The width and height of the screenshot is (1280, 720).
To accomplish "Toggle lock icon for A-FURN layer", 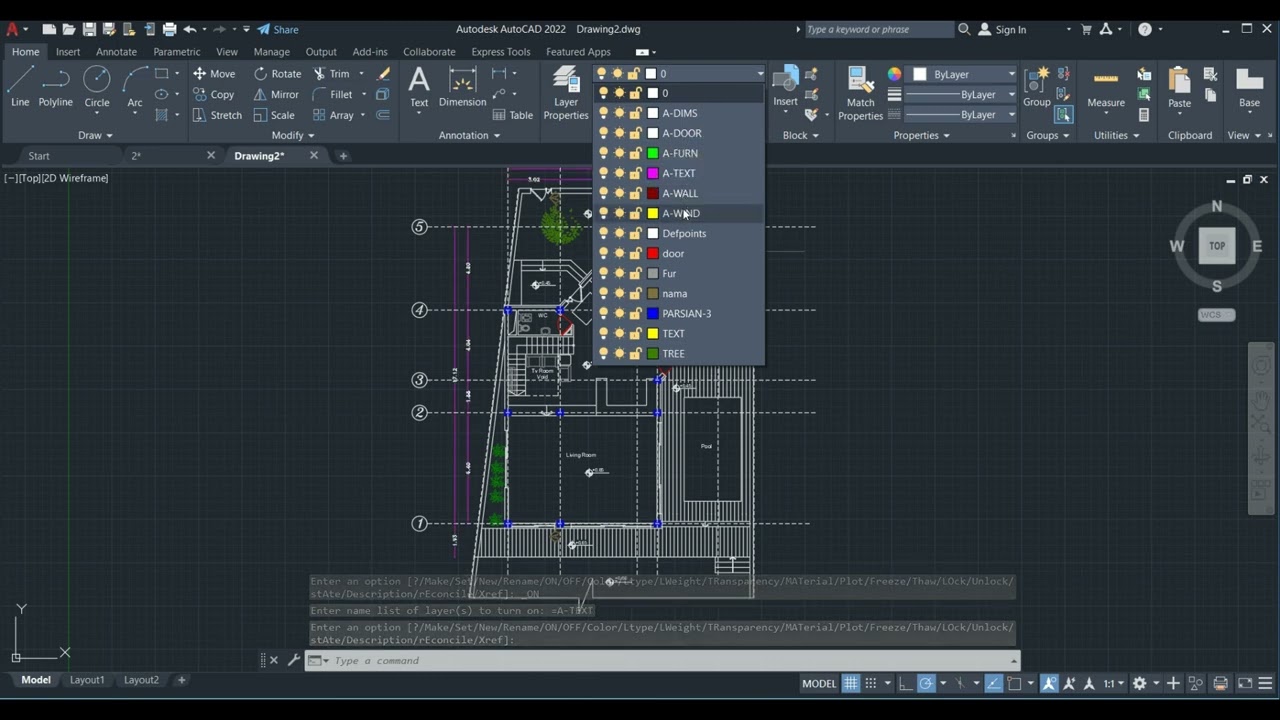I will [635, 153].
